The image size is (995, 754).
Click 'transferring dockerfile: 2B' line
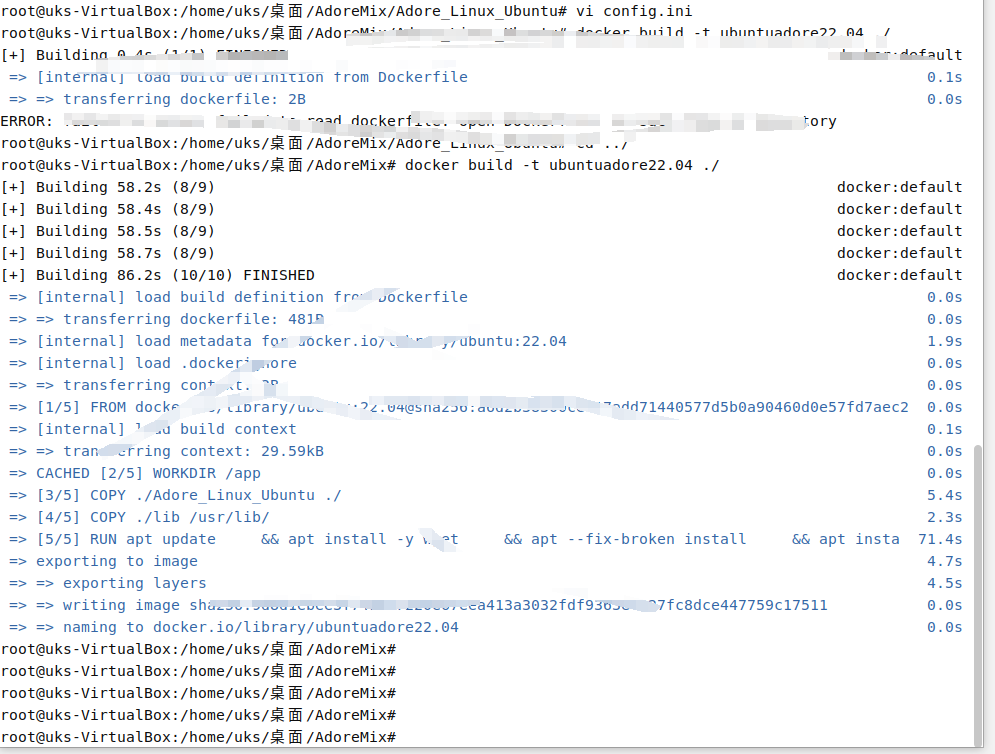pos(157,100)
